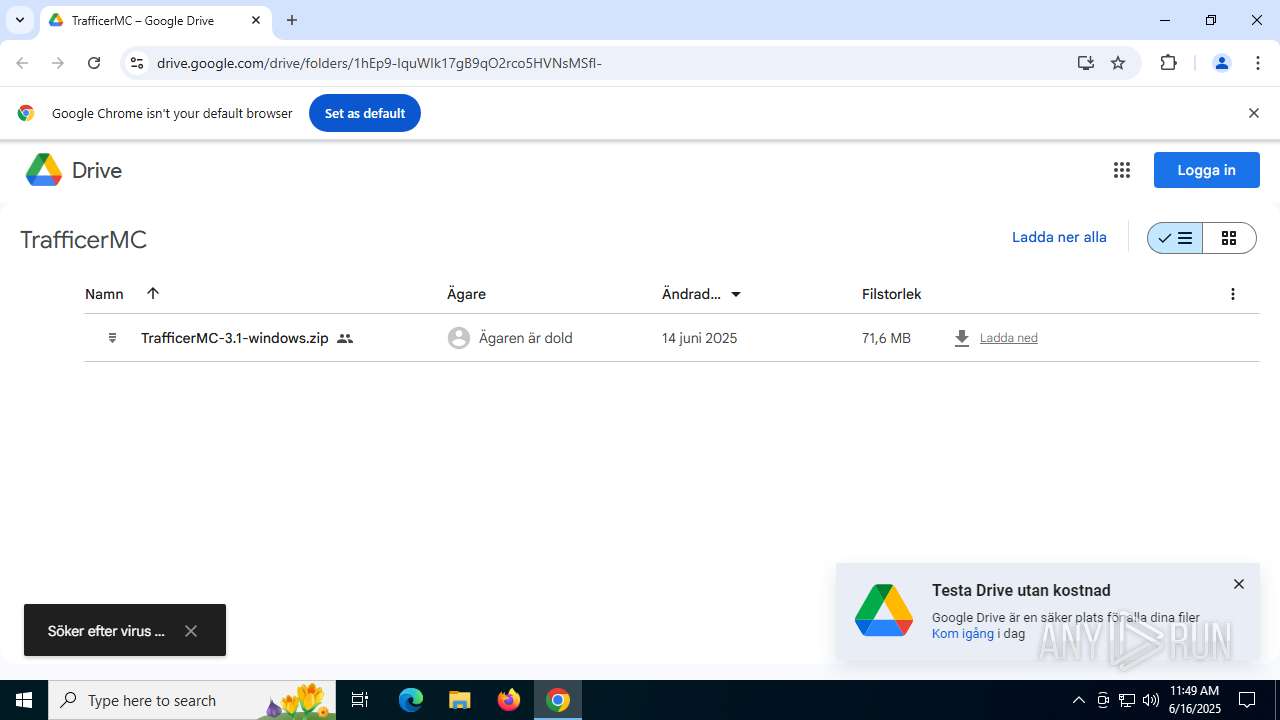This screenshot has width=1280, height=720.
Task: Click the Kom igång link
Action: point(963,633)
